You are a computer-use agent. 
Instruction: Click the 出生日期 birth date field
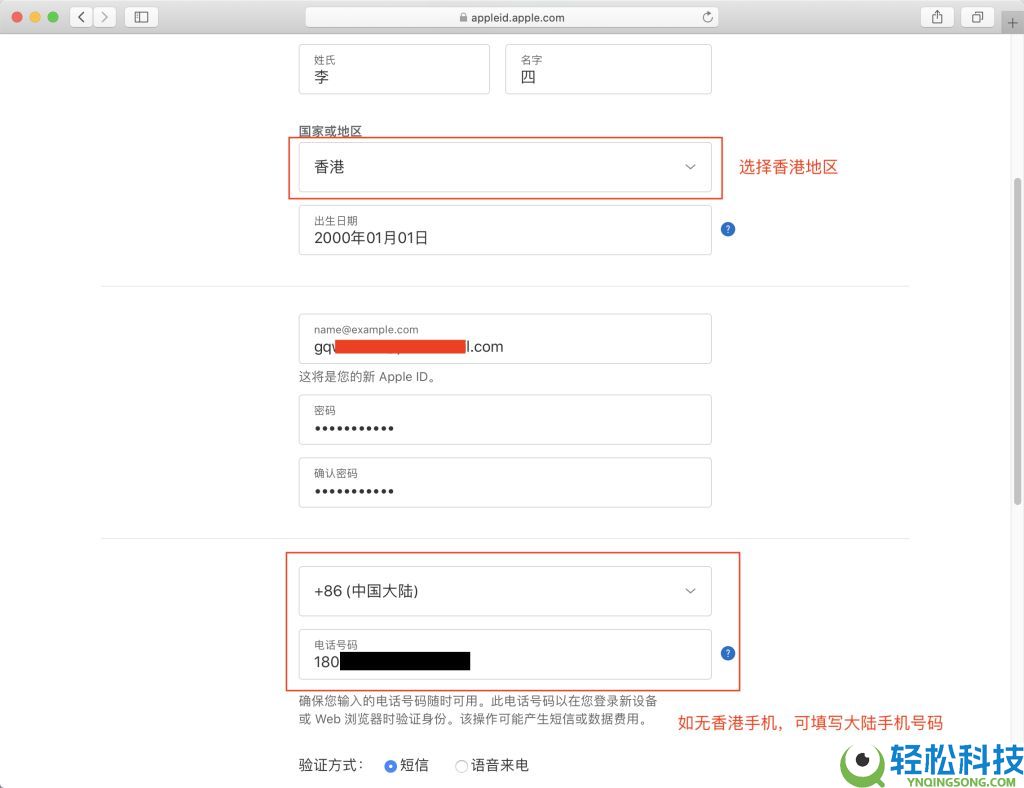pos(505,230)
